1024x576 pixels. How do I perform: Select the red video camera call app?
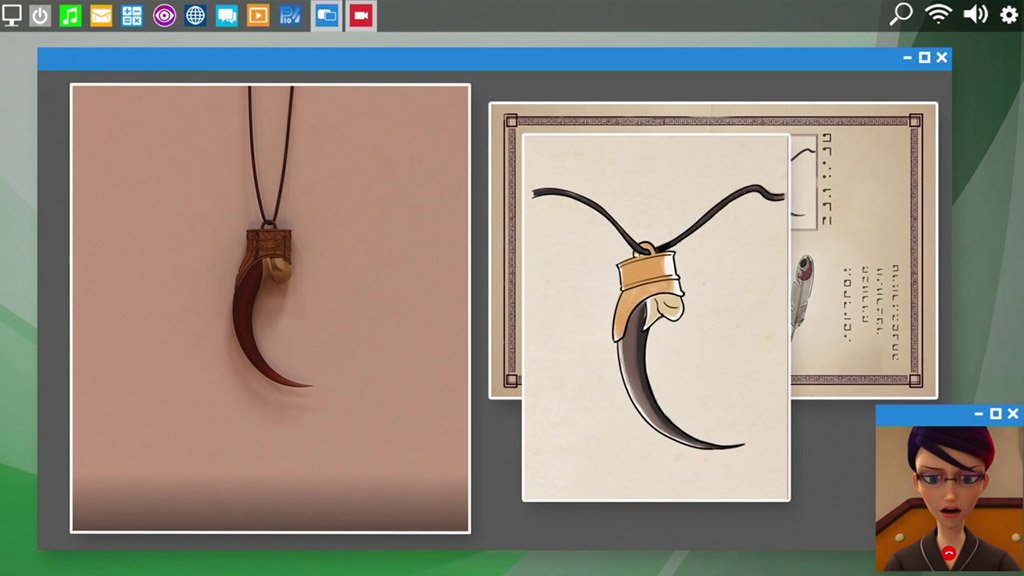pyautogui.click(x=361, y=15)
